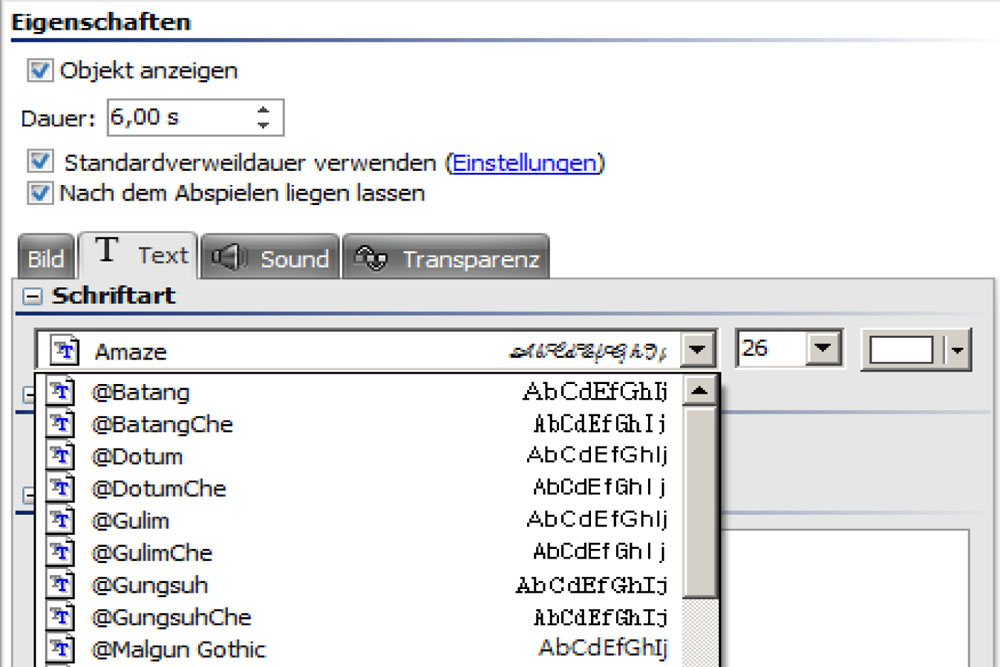Click the font icon beside @Gungsuh
This screenshot has height=667, width=1000.
pyautogui.click(x=62, y=585)
